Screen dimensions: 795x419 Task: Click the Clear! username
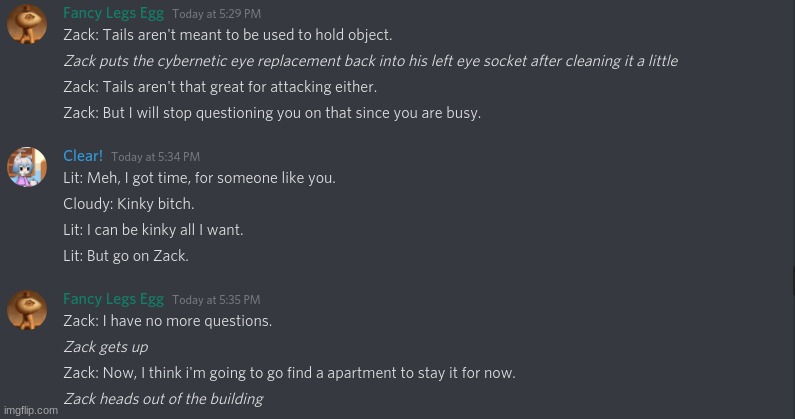pyautogui.click(x=83, y=156)
